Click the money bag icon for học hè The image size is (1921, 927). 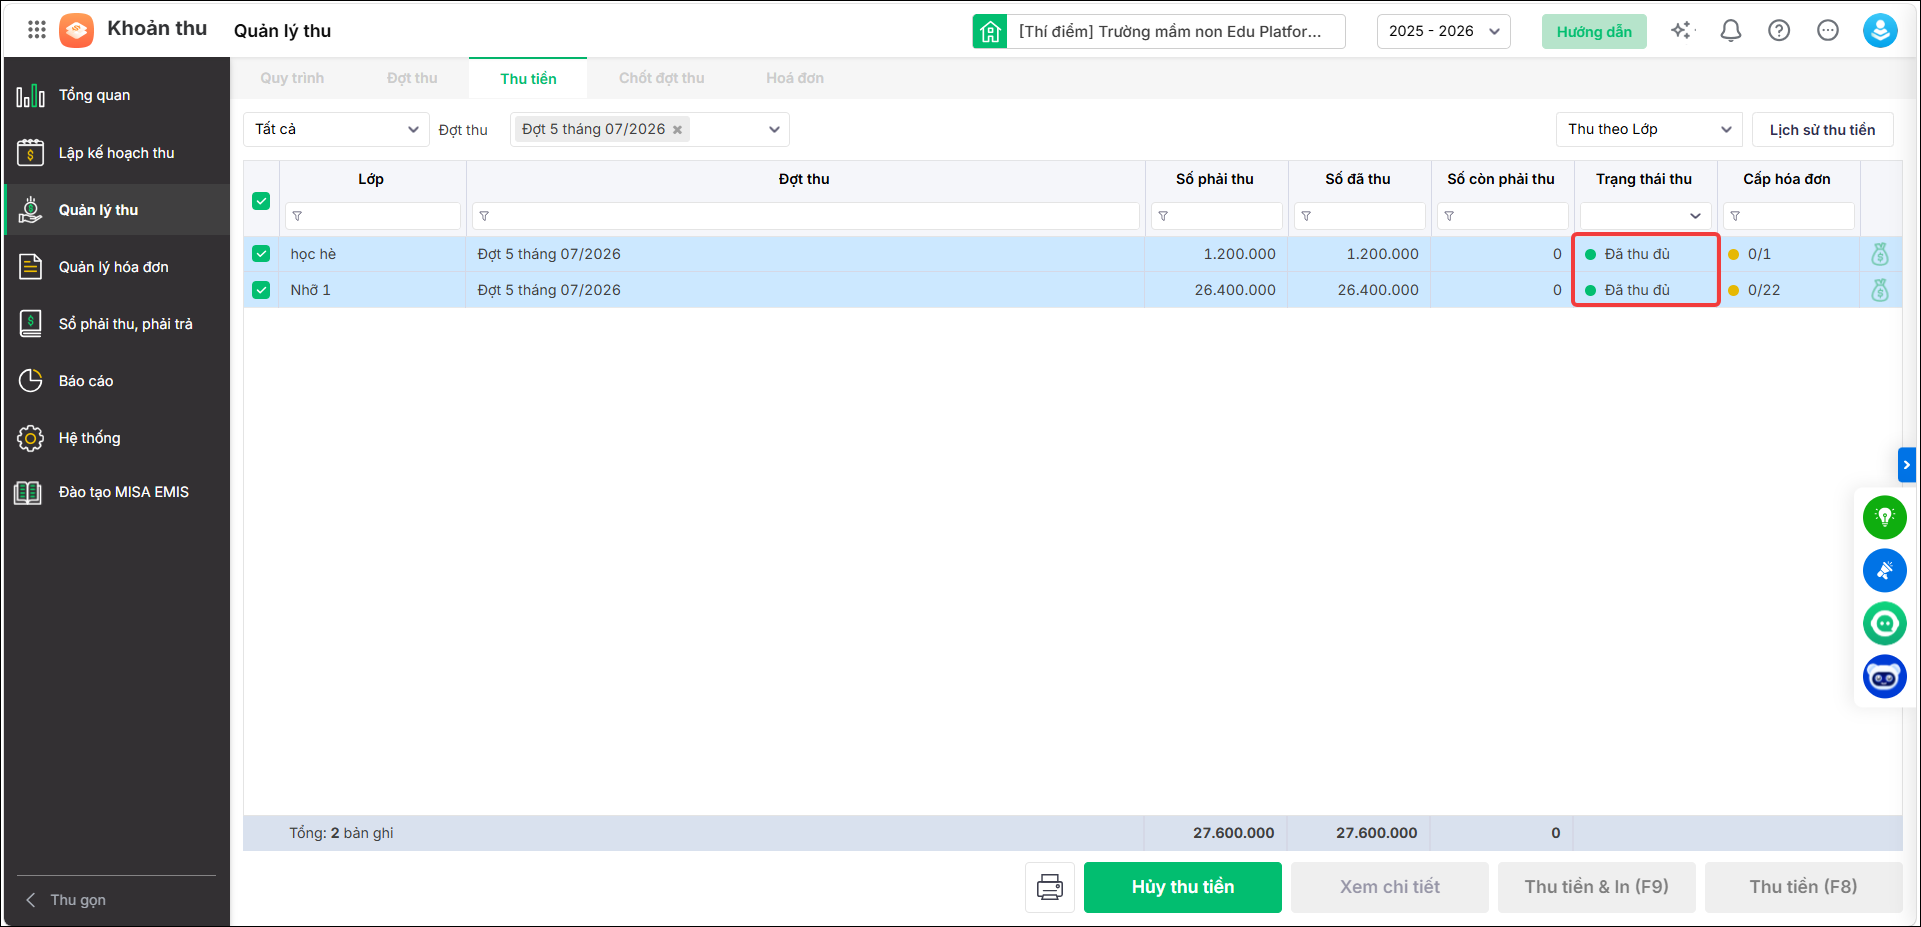click(x=1880, y=254)
